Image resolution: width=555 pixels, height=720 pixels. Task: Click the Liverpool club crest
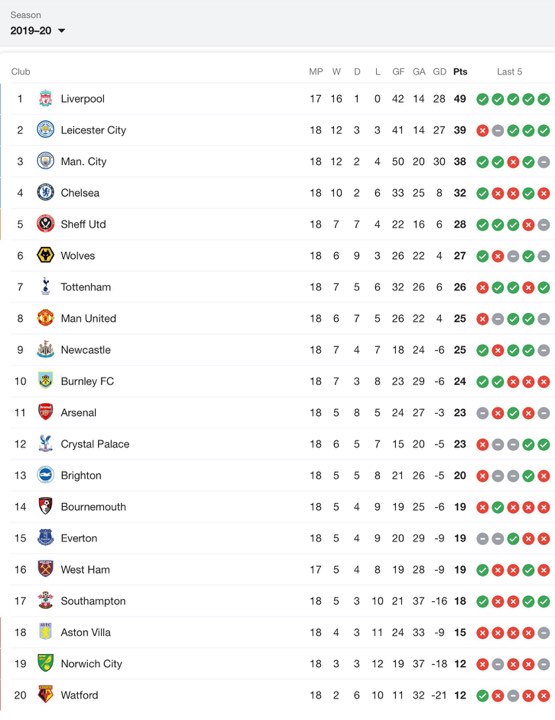pyautogui.click(x=45, y=99)
